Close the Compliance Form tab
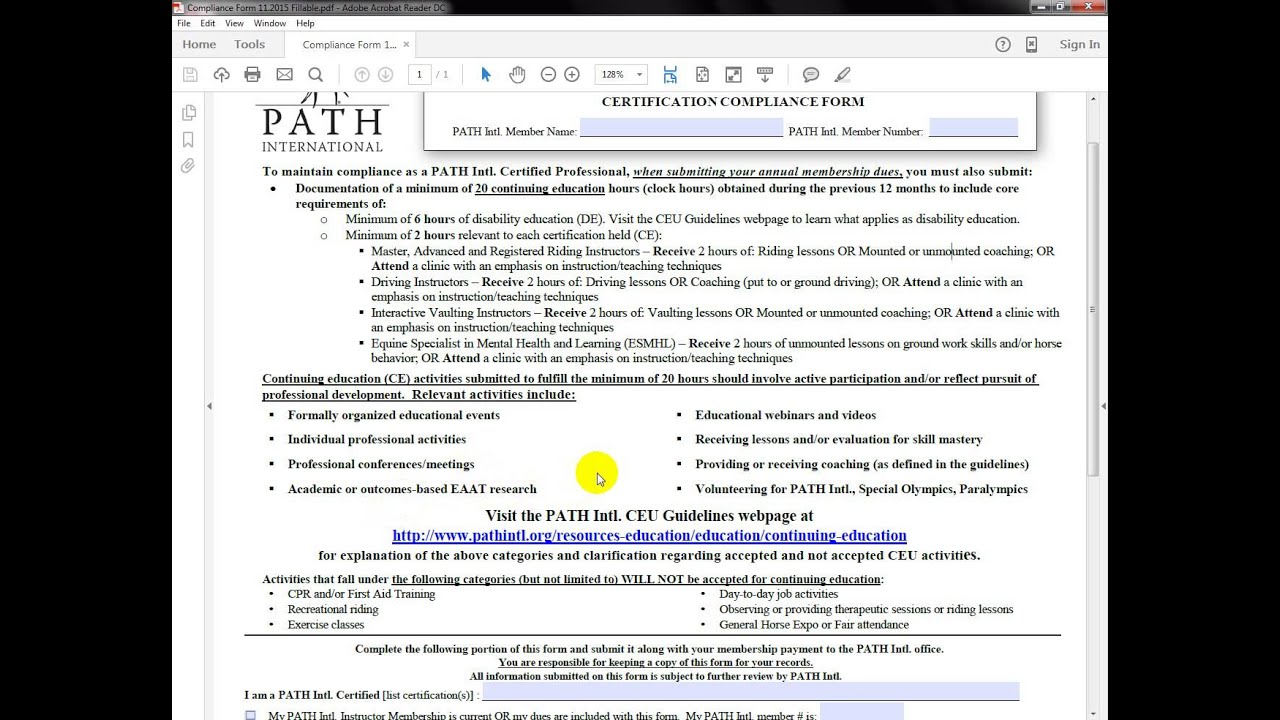This screenshot has width=1280, height=720. (406, 44)
